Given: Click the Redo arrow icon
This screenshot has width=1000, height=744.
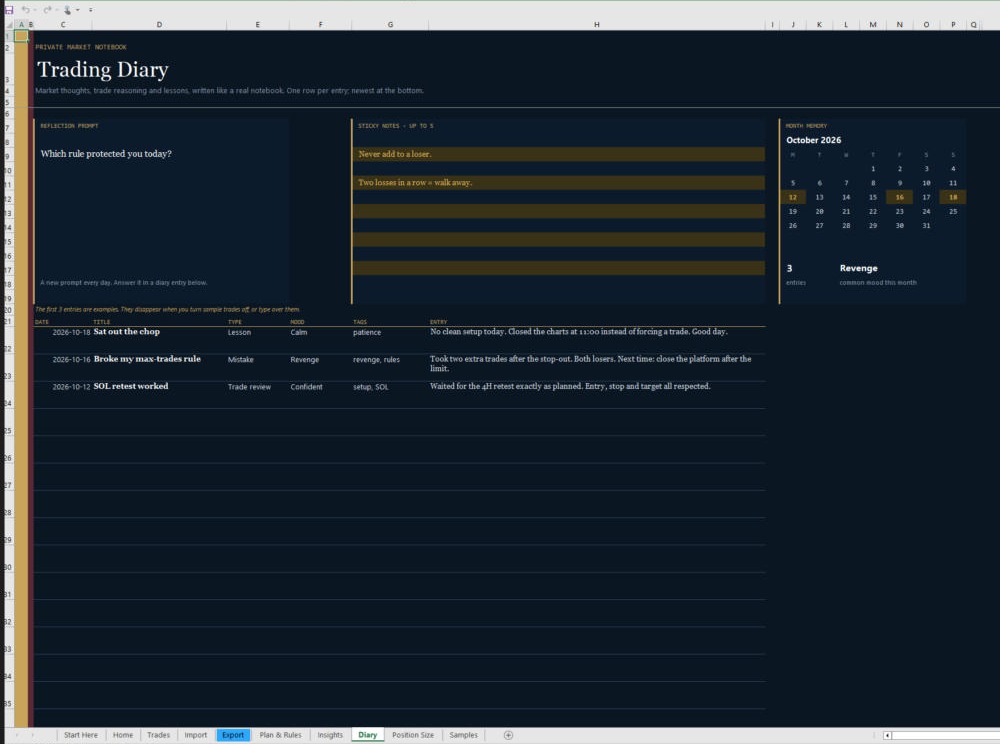Looking at the screenshot, I should [x=47, y=10].
